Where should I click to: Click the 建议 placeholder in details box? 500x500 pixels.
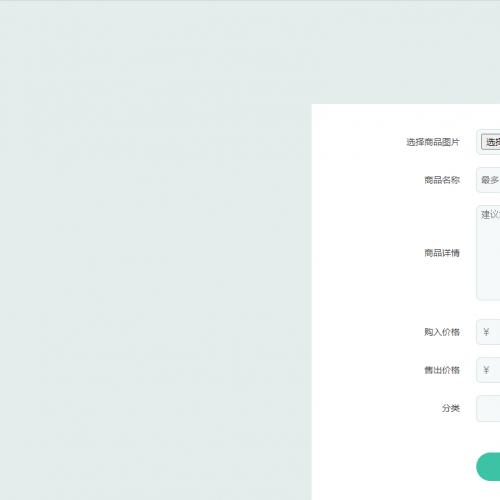tap(490, 214)
